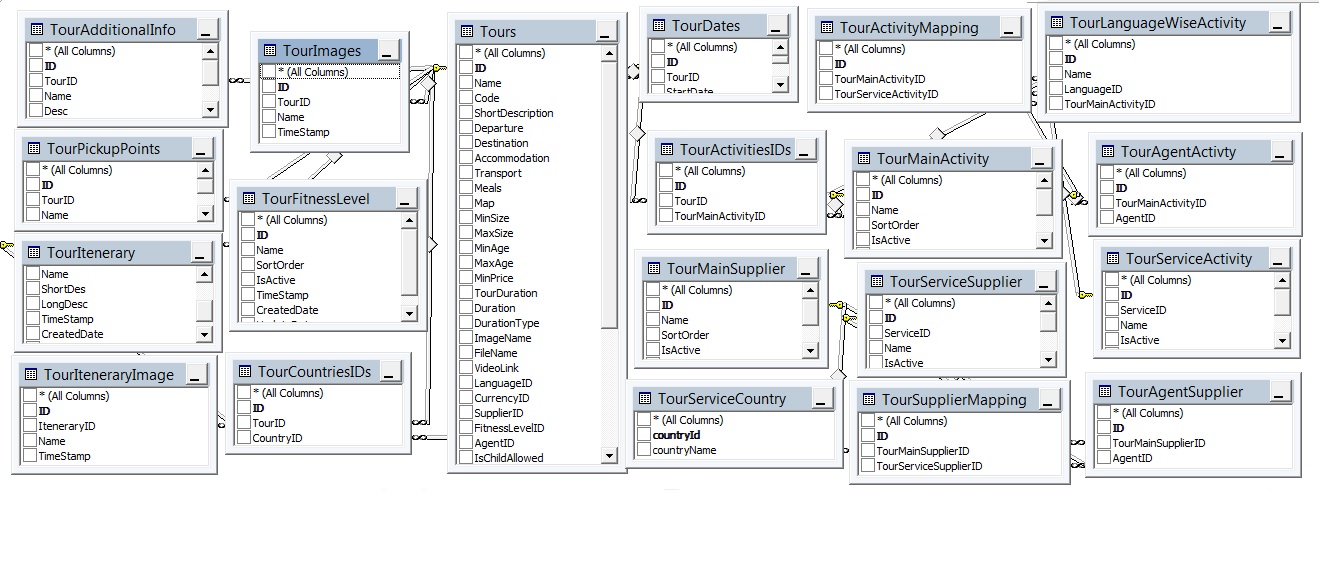
Task: Click the table icon of TourItenerary
Action: (34, 253)
